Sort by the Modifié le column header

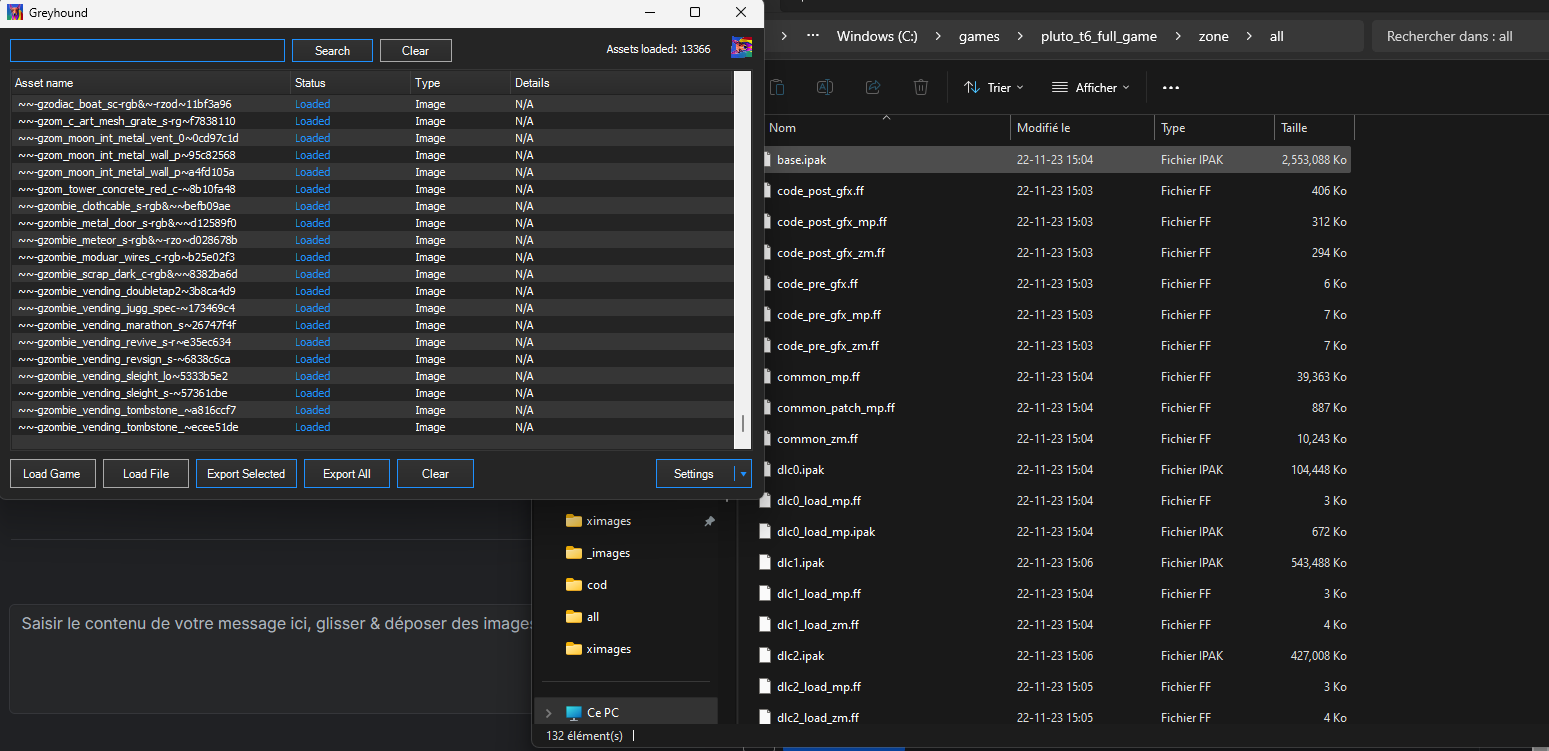(1082, 128)
